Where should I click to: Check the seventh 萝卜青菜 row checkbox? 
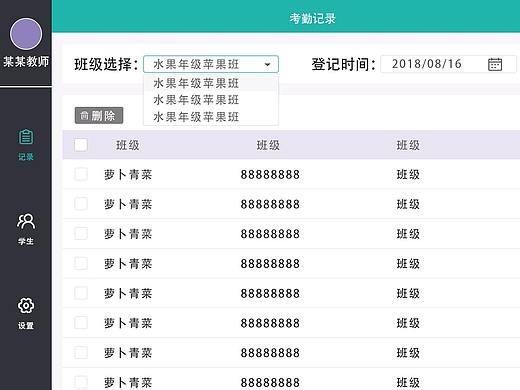81,353
